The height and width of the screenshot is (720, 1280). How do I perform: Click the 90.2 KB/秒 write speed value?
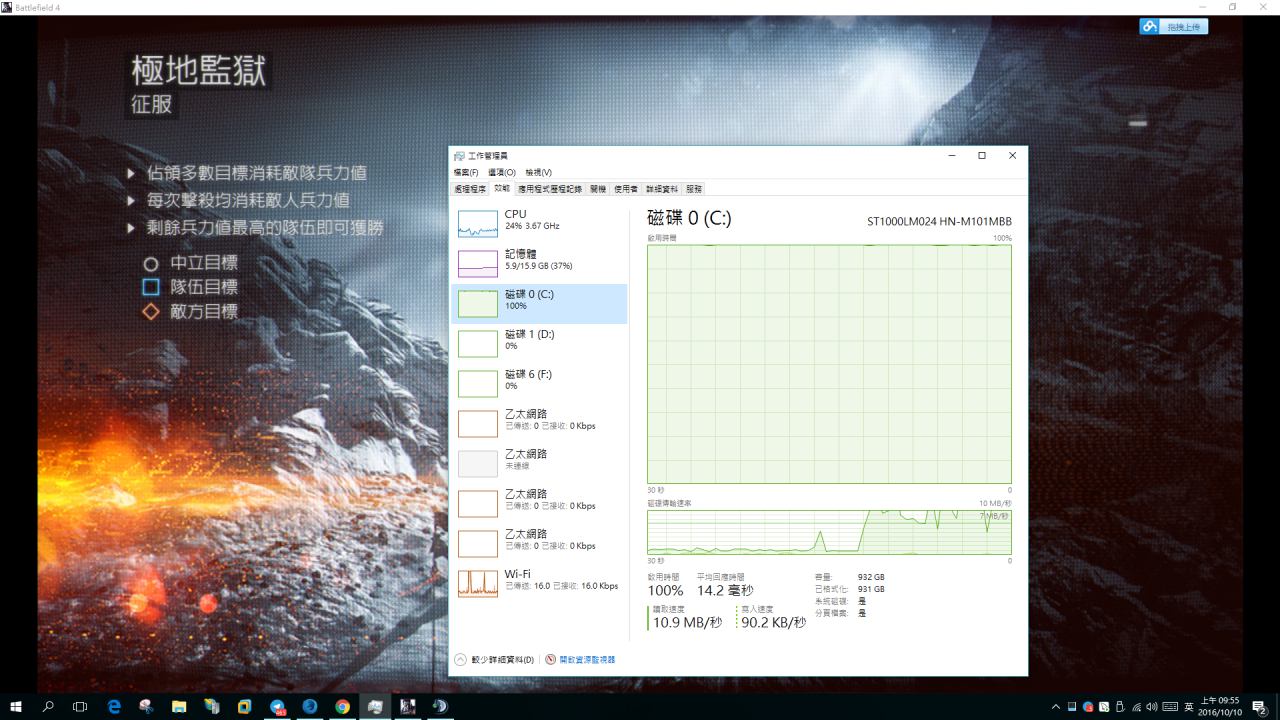pos(773,623)
